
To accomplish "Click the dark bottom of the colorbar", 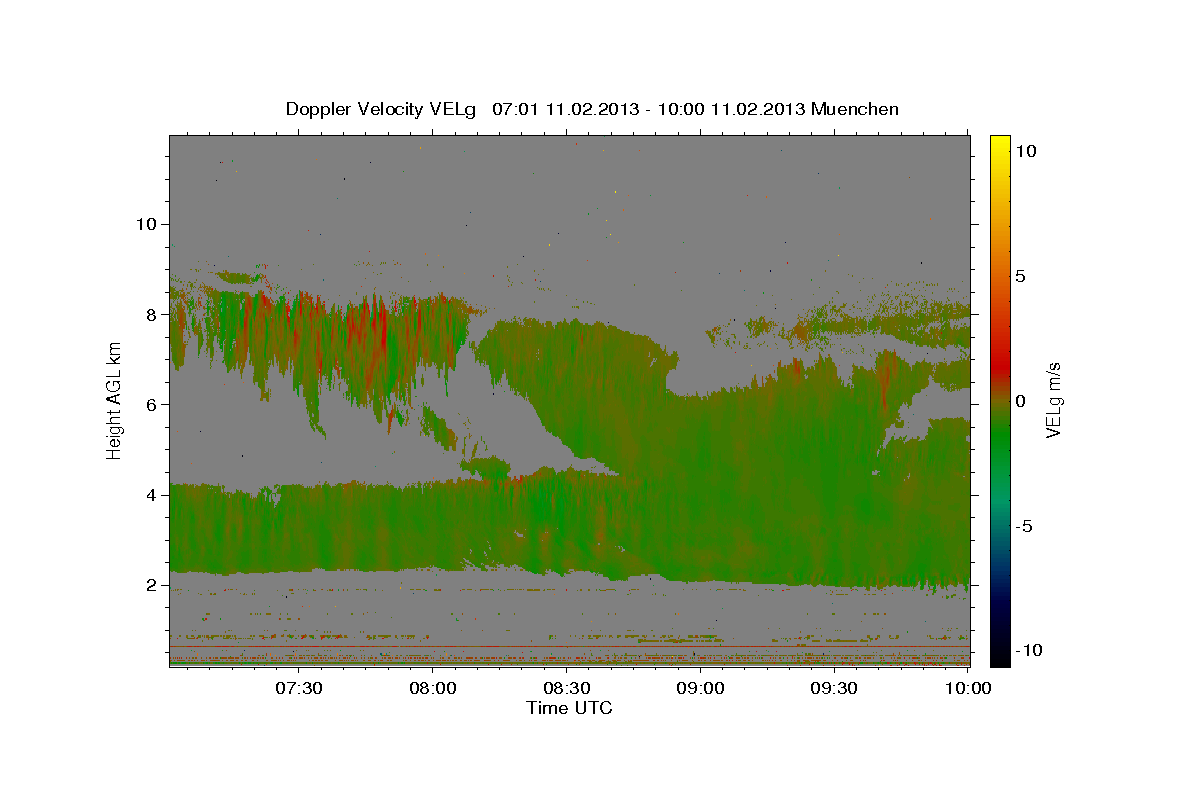I will tap(999, 655).
